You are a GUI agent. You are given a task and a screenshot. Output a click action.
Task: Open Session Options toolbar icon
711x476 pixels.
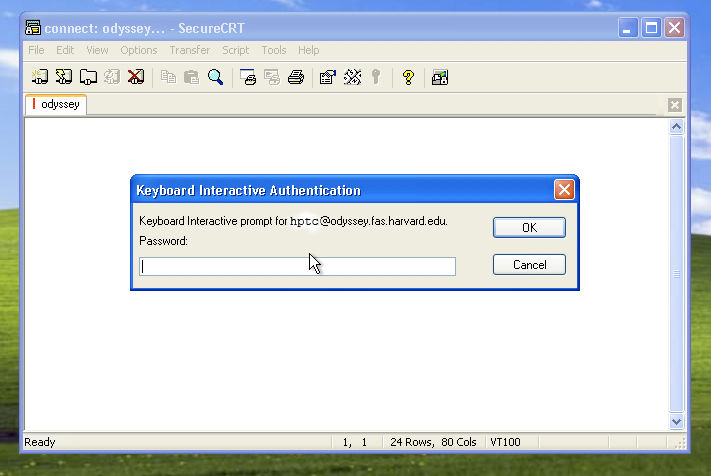click(328, 77)
